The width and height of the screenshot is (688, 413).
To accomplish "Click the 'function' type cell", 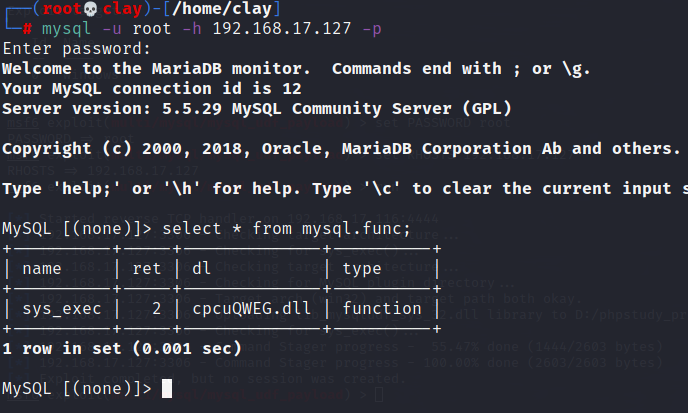I will [382, 309].
